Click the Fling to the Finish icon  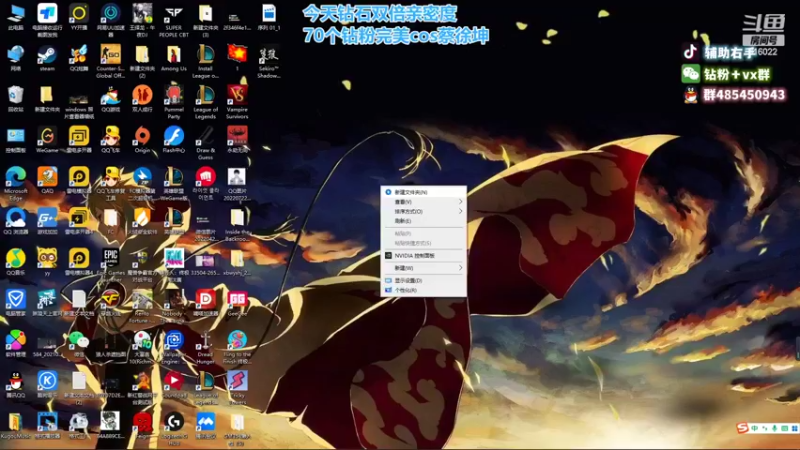pos(237,347)
